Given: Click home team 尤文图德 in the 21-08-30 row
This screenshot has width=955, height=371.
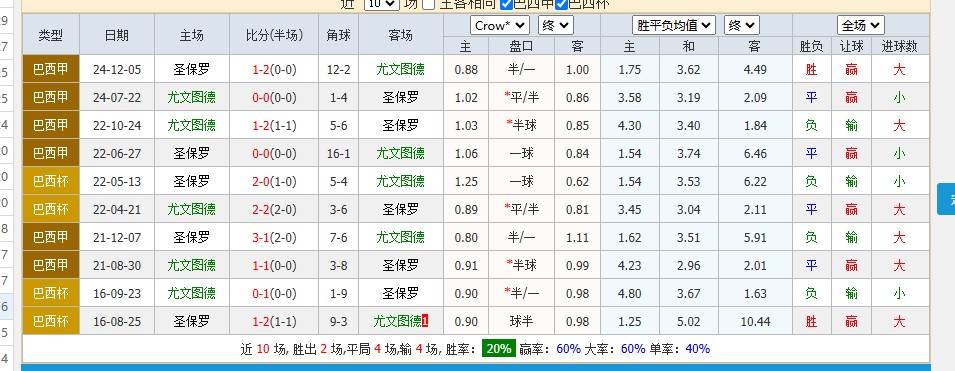Looking at the screenshot, I should [x=191, y=266].
